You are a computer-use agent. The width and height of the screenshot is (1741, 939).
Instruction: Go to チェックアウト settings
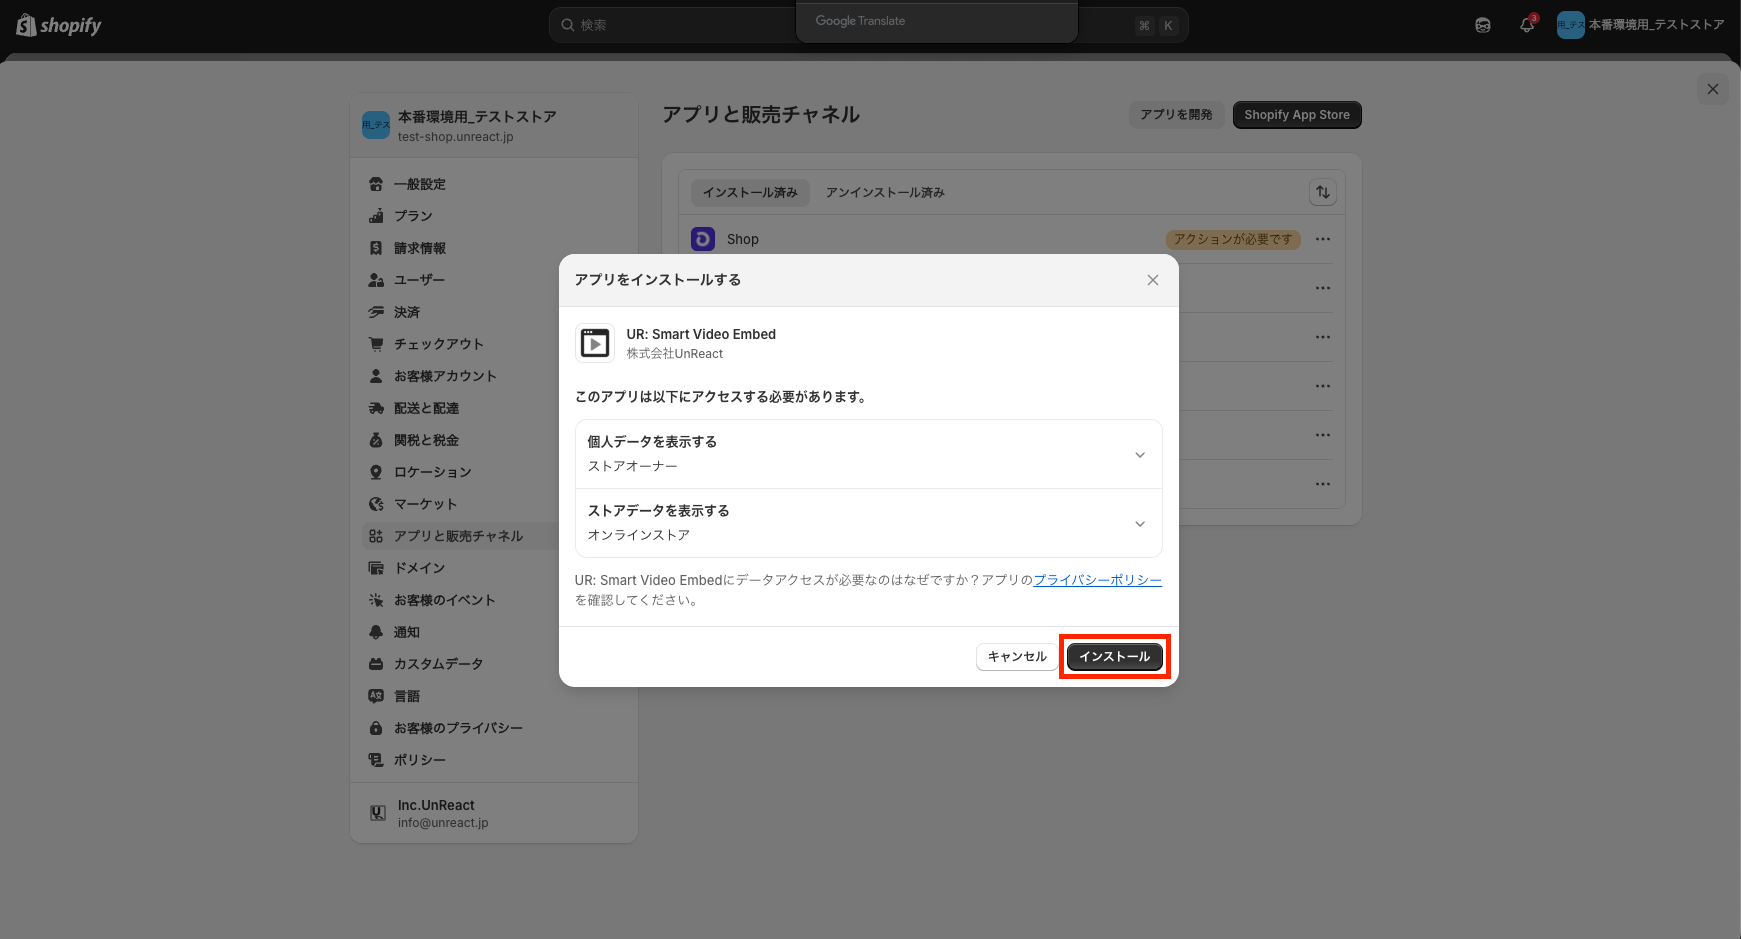point(494,344)
